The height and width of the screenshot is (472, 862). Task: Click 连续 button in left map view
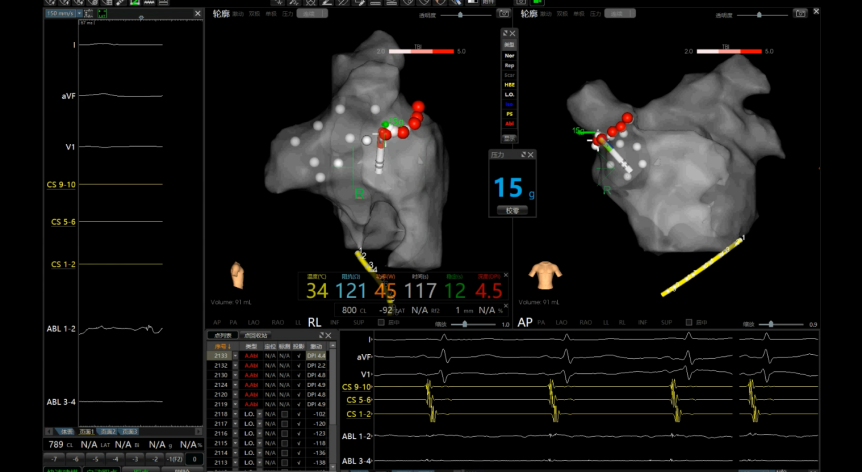(312, 14)
